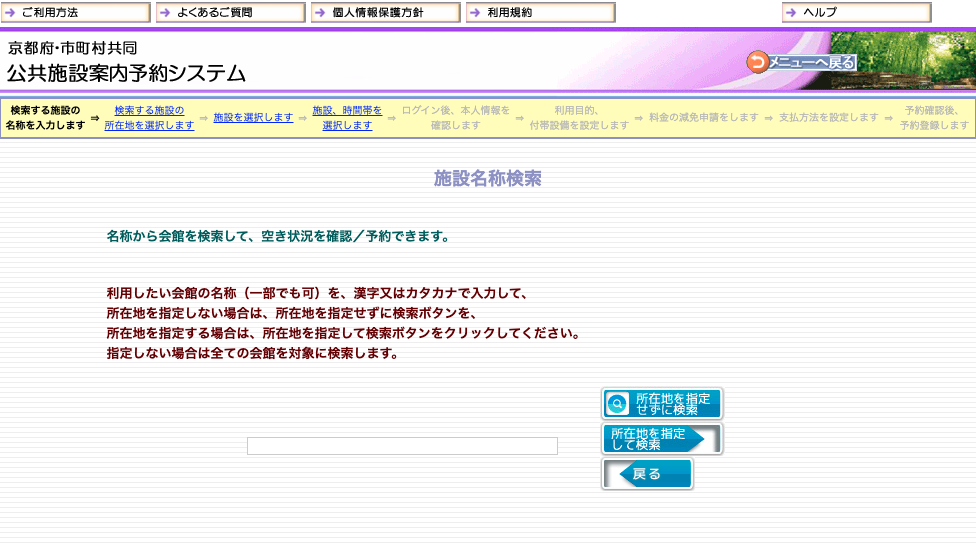Click the arrow icon on よくあるご質問
This screenshot has height=547, width=976.
[166, 12]
